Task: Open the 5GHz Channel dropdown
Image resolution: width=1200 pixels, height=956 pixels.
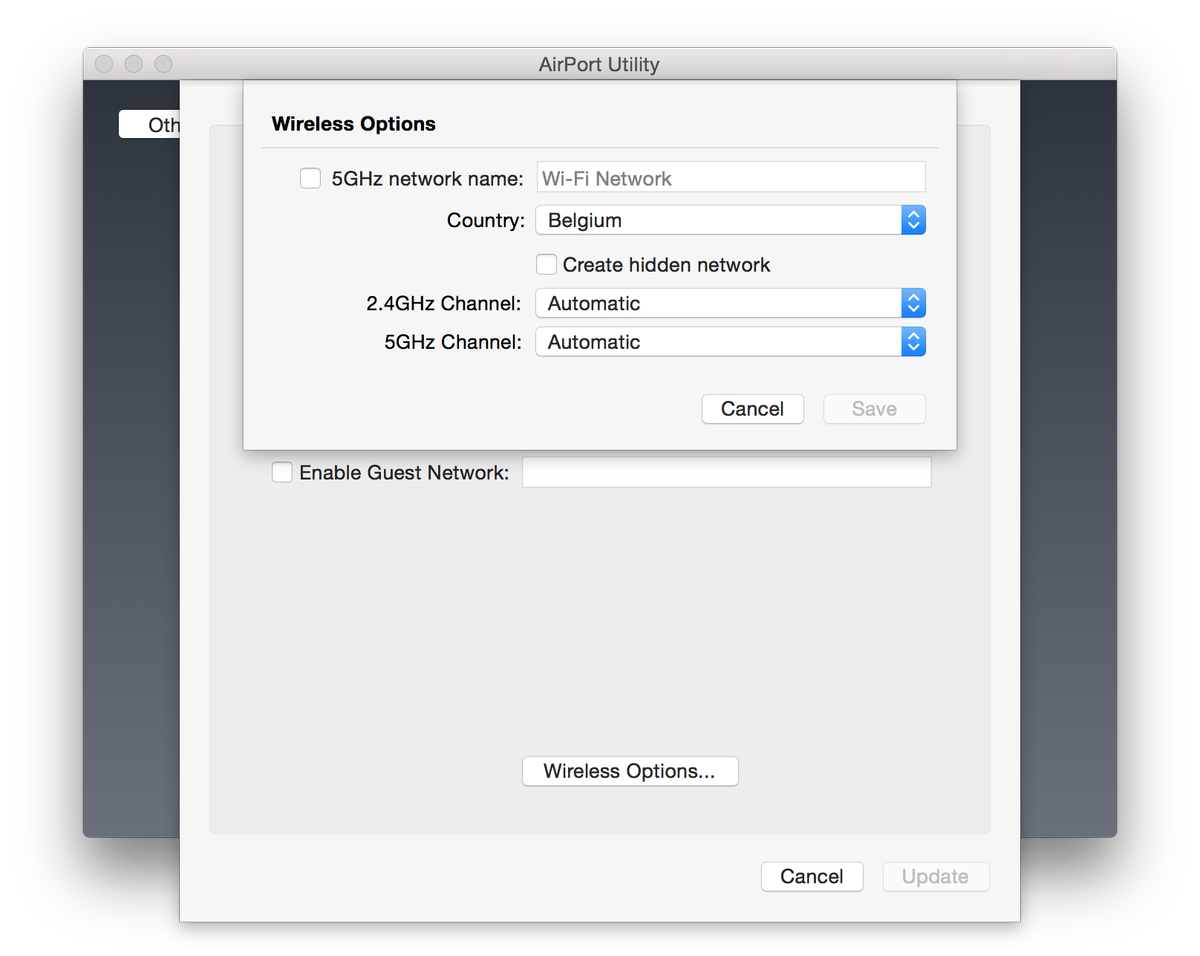Action: tap(731, 342)
